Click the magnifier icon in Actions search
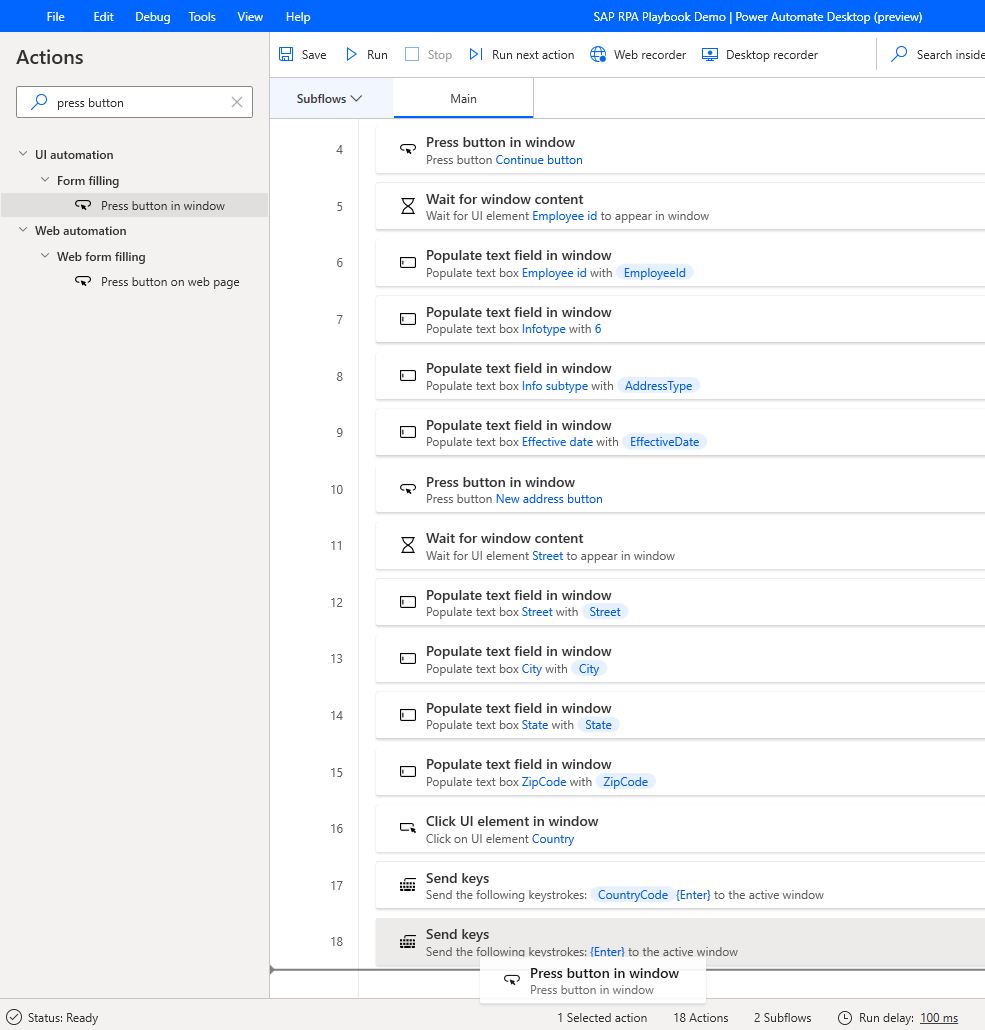 (39, 102)
